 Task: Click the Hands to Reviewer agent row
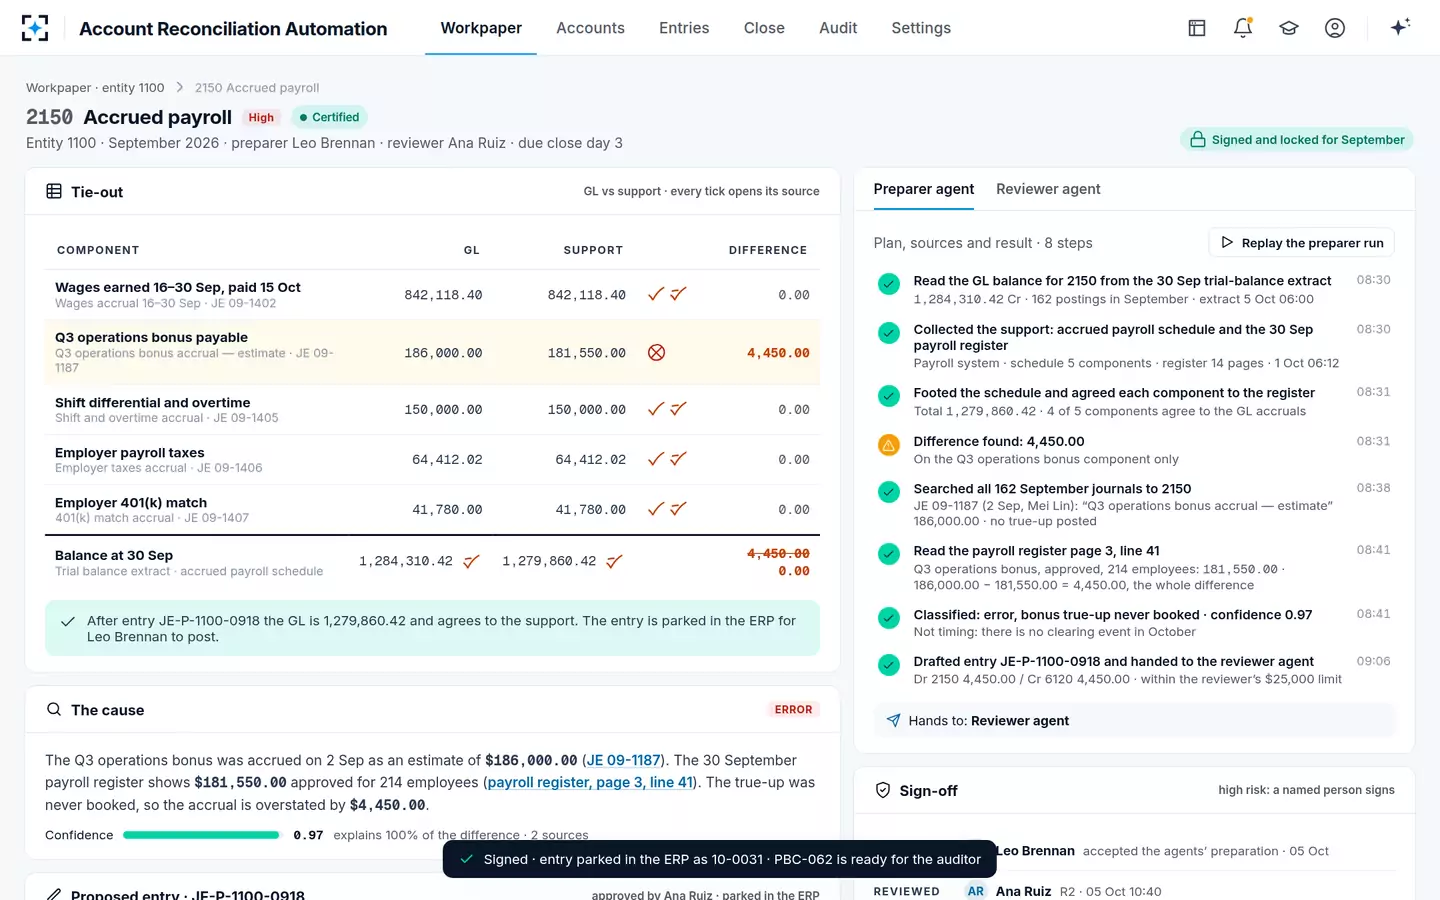point(1134,720)
